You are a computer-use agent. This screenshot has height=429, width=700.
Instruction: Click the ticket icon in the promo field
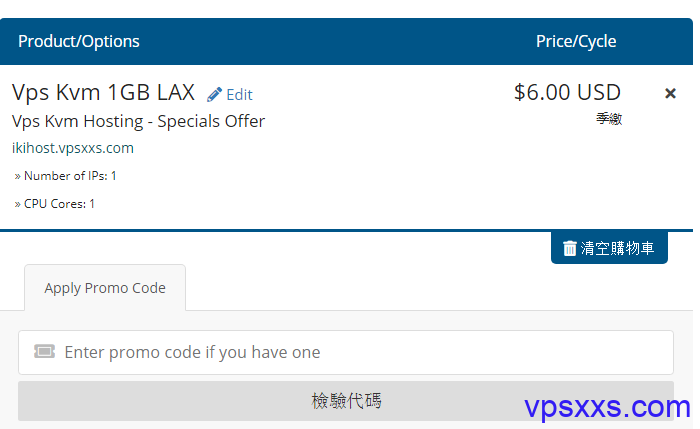(x=44, y=352)
